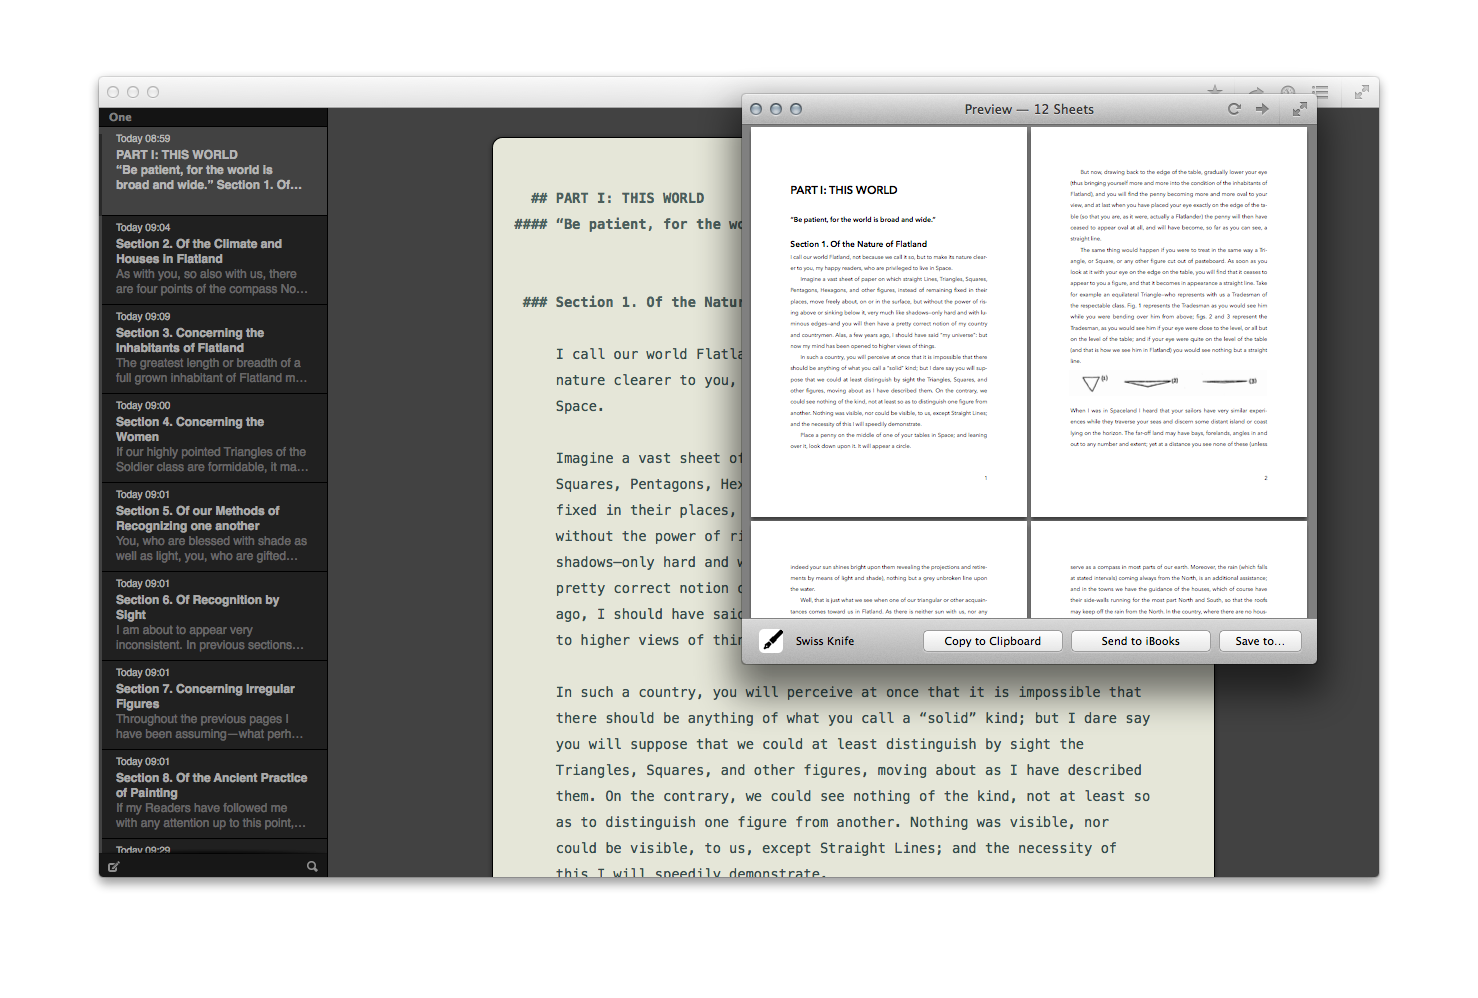Click the "One" group header in sidebar
The image size is (1478, 998).
[214, 117]
